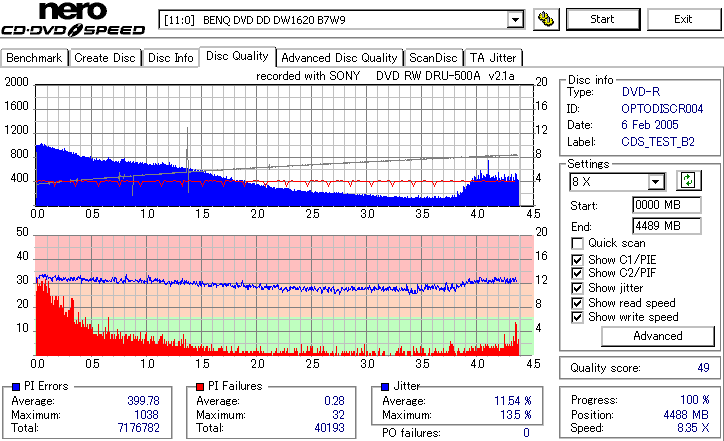Uncheck Show C2/PIF

click(577, 273)
